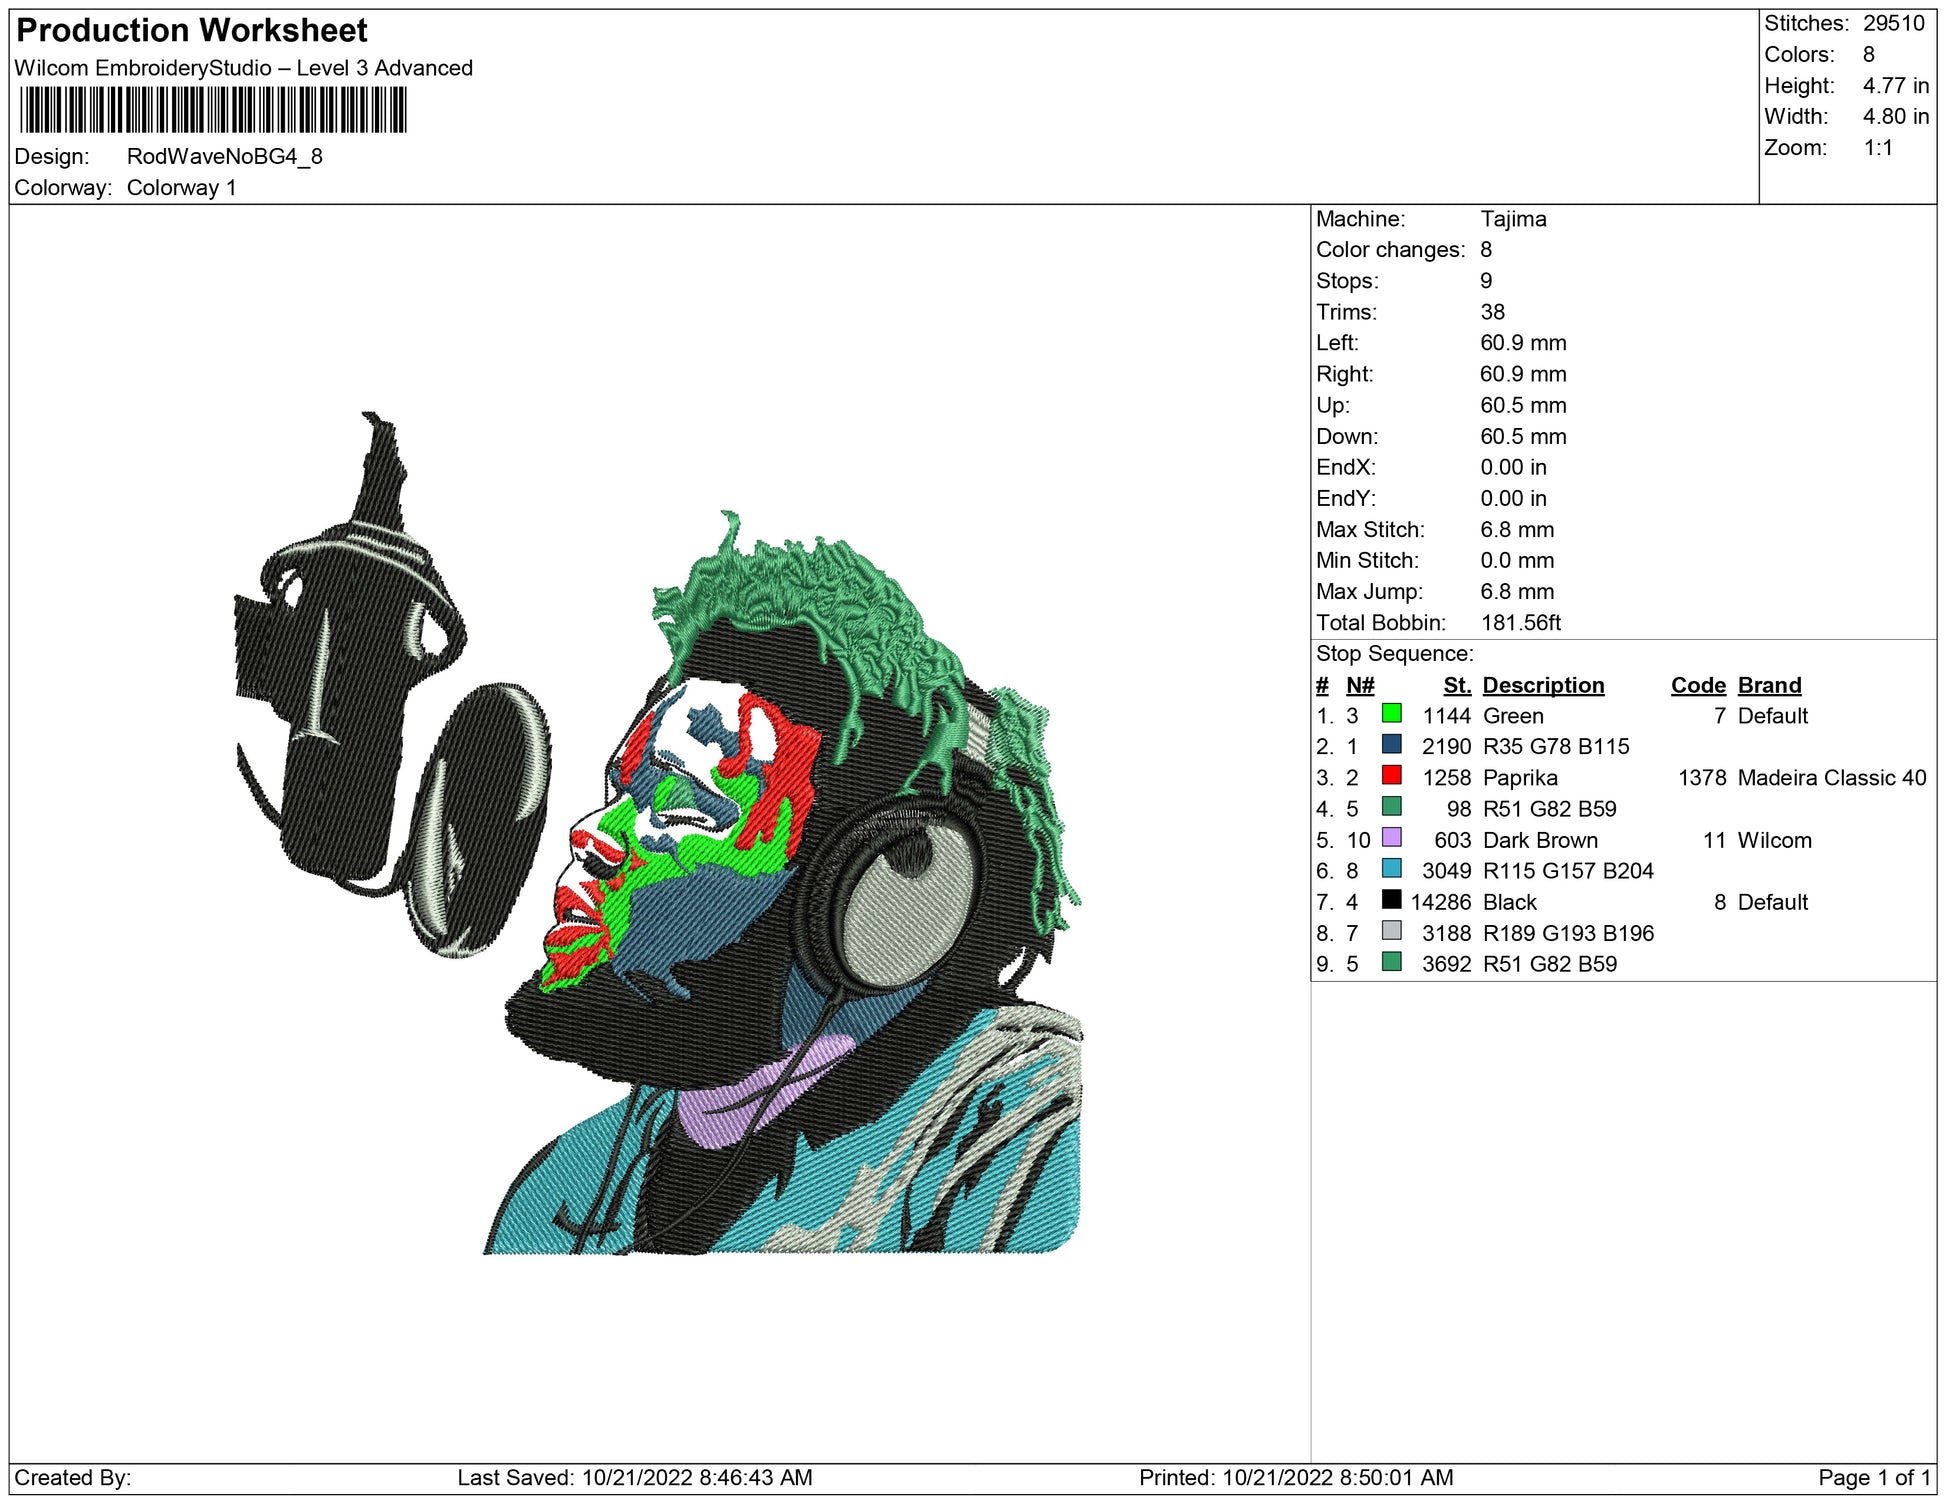Click the dark blue R35 G78 B115 swatch
1946x1497 pixels.
click(x=1391, y=745)
